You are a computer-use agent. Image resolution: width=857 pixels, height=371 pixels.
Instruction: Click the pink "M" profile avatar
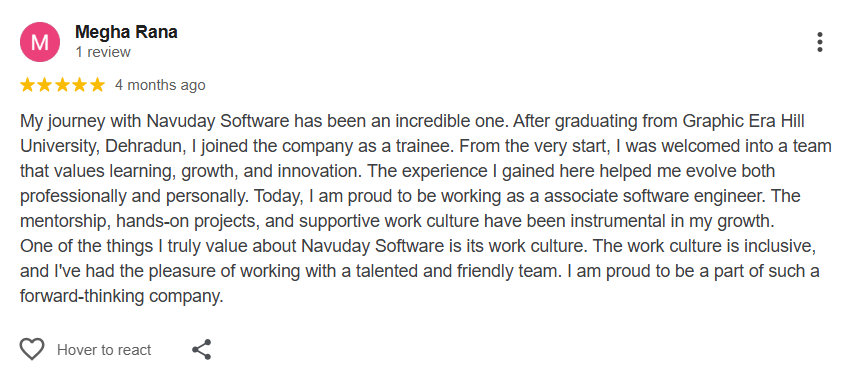click(x=40, y=42)
